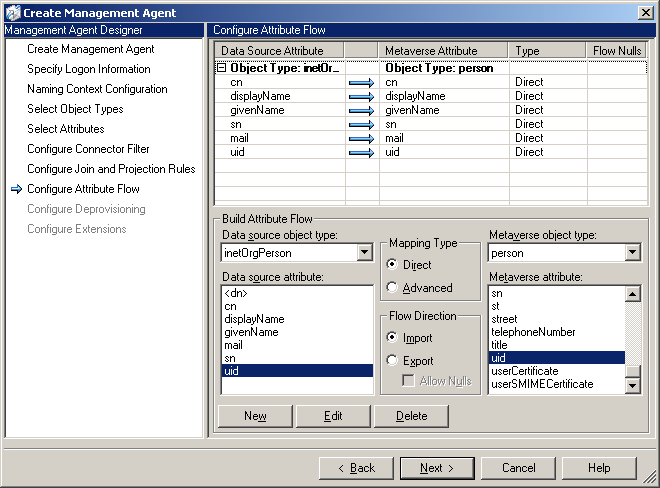This screenshot has width=660, height=488.
Task: Cancel the wizard
Action: point(518,468)
